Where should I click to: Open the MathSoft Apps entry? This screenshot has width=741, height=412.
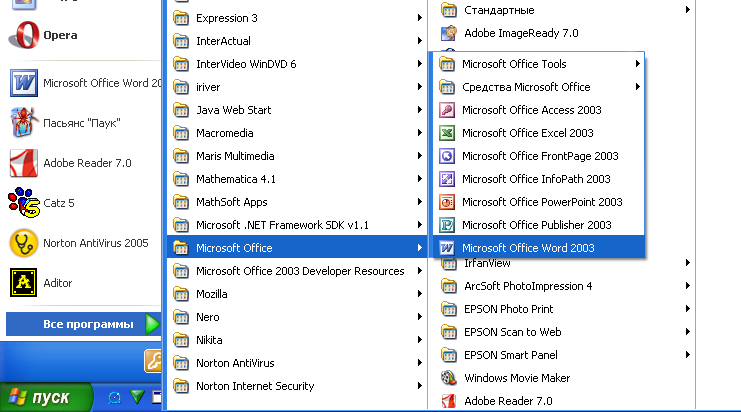pos(297,202)
